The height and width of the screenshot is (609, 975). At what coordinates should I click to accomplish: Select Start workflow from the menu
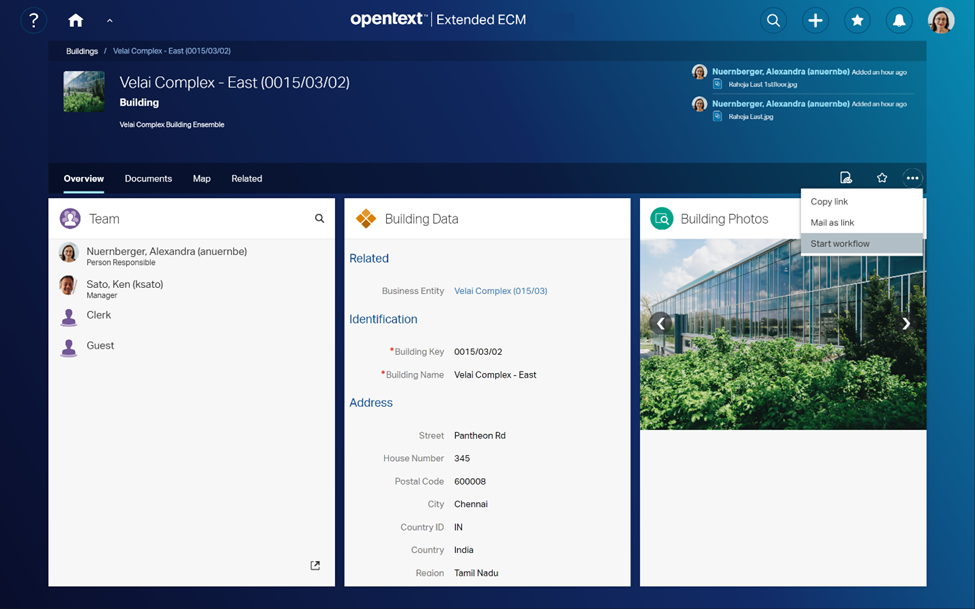tap(840, 244)
